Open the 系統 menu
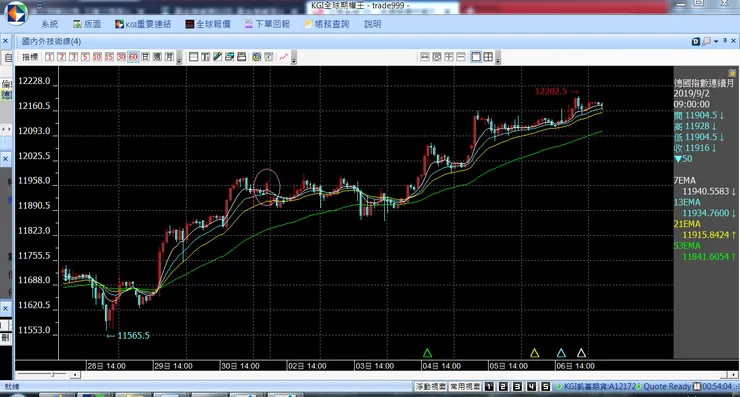Viewport: 740px width, 397px height. pyautogui.click(x=50, y=24)
